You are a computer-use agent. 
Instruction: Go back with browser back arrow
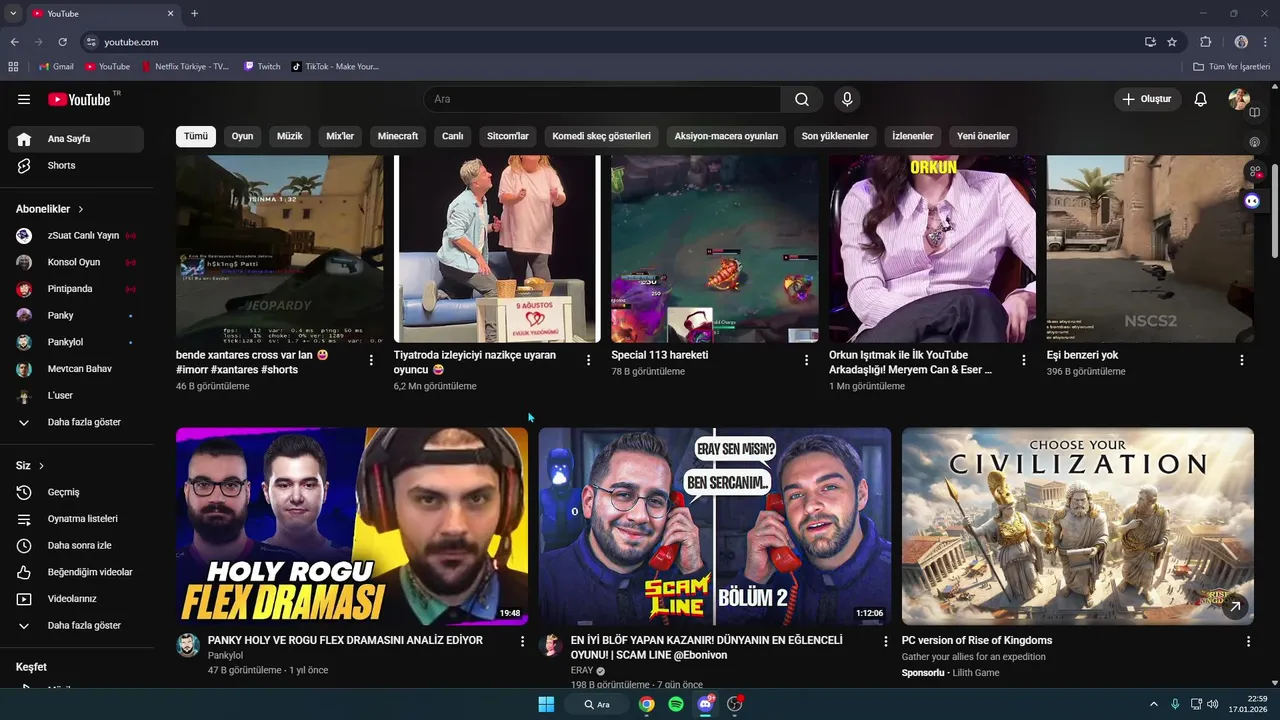[14, 42]
